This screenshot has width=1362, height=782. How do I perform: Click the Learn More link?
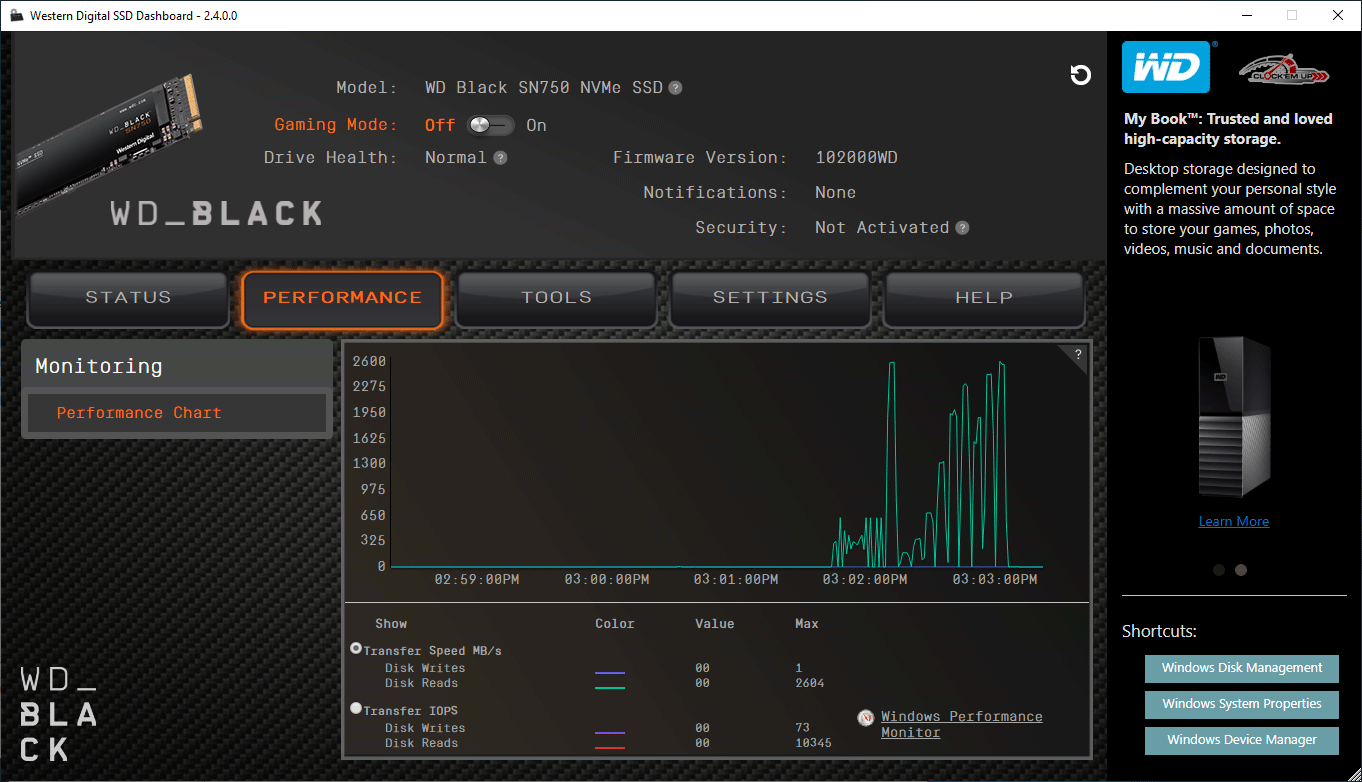[x=1233, y=521]
